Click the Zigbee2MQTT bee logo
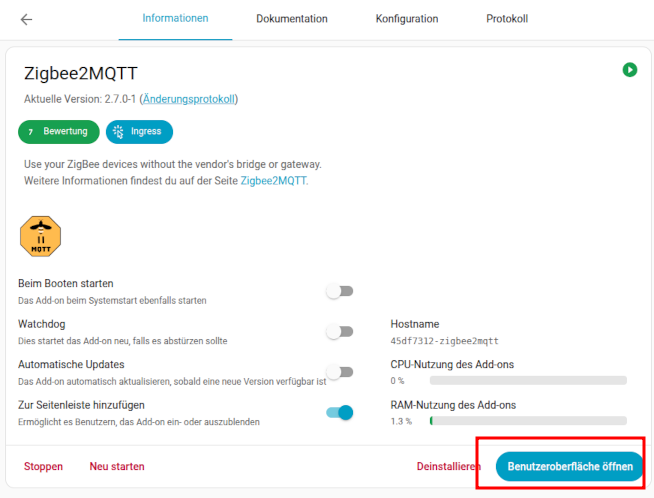This screenshot has width=654, height=498. point(41,237)
